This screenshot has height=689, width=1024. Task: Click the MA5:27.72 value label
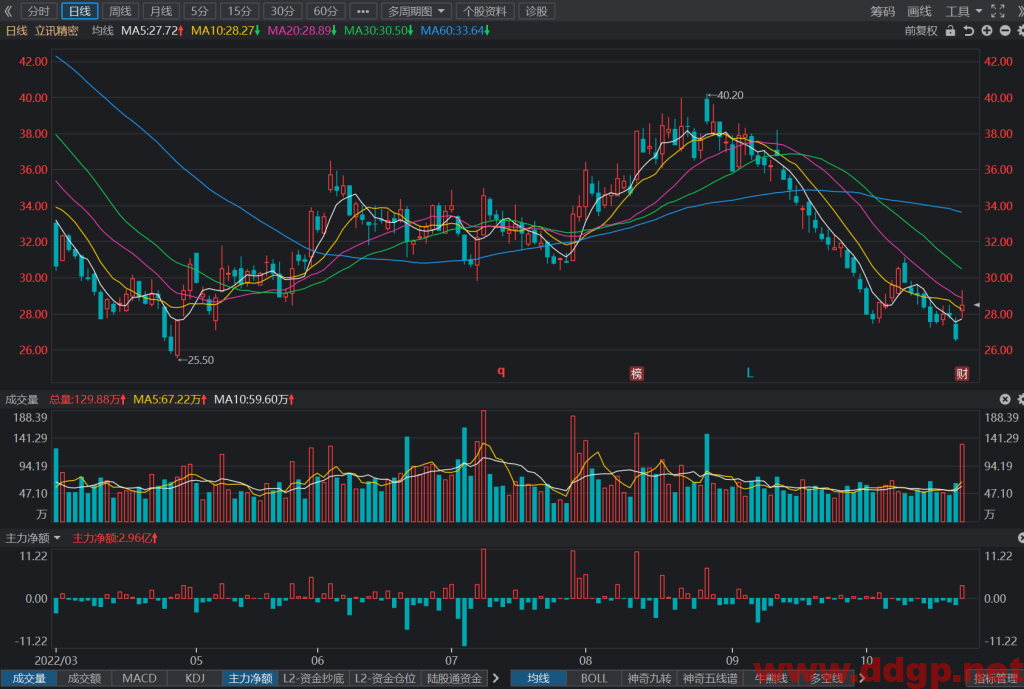[152, 31]
